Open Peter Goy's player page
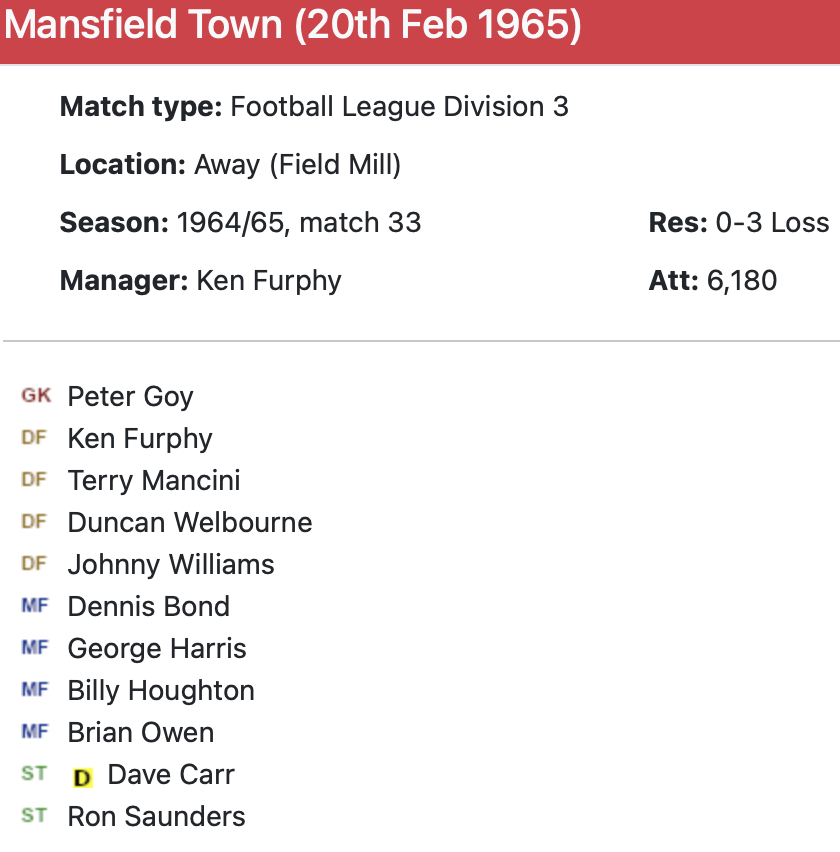Viewport: 840px width, 852px height. coord(130,397)
